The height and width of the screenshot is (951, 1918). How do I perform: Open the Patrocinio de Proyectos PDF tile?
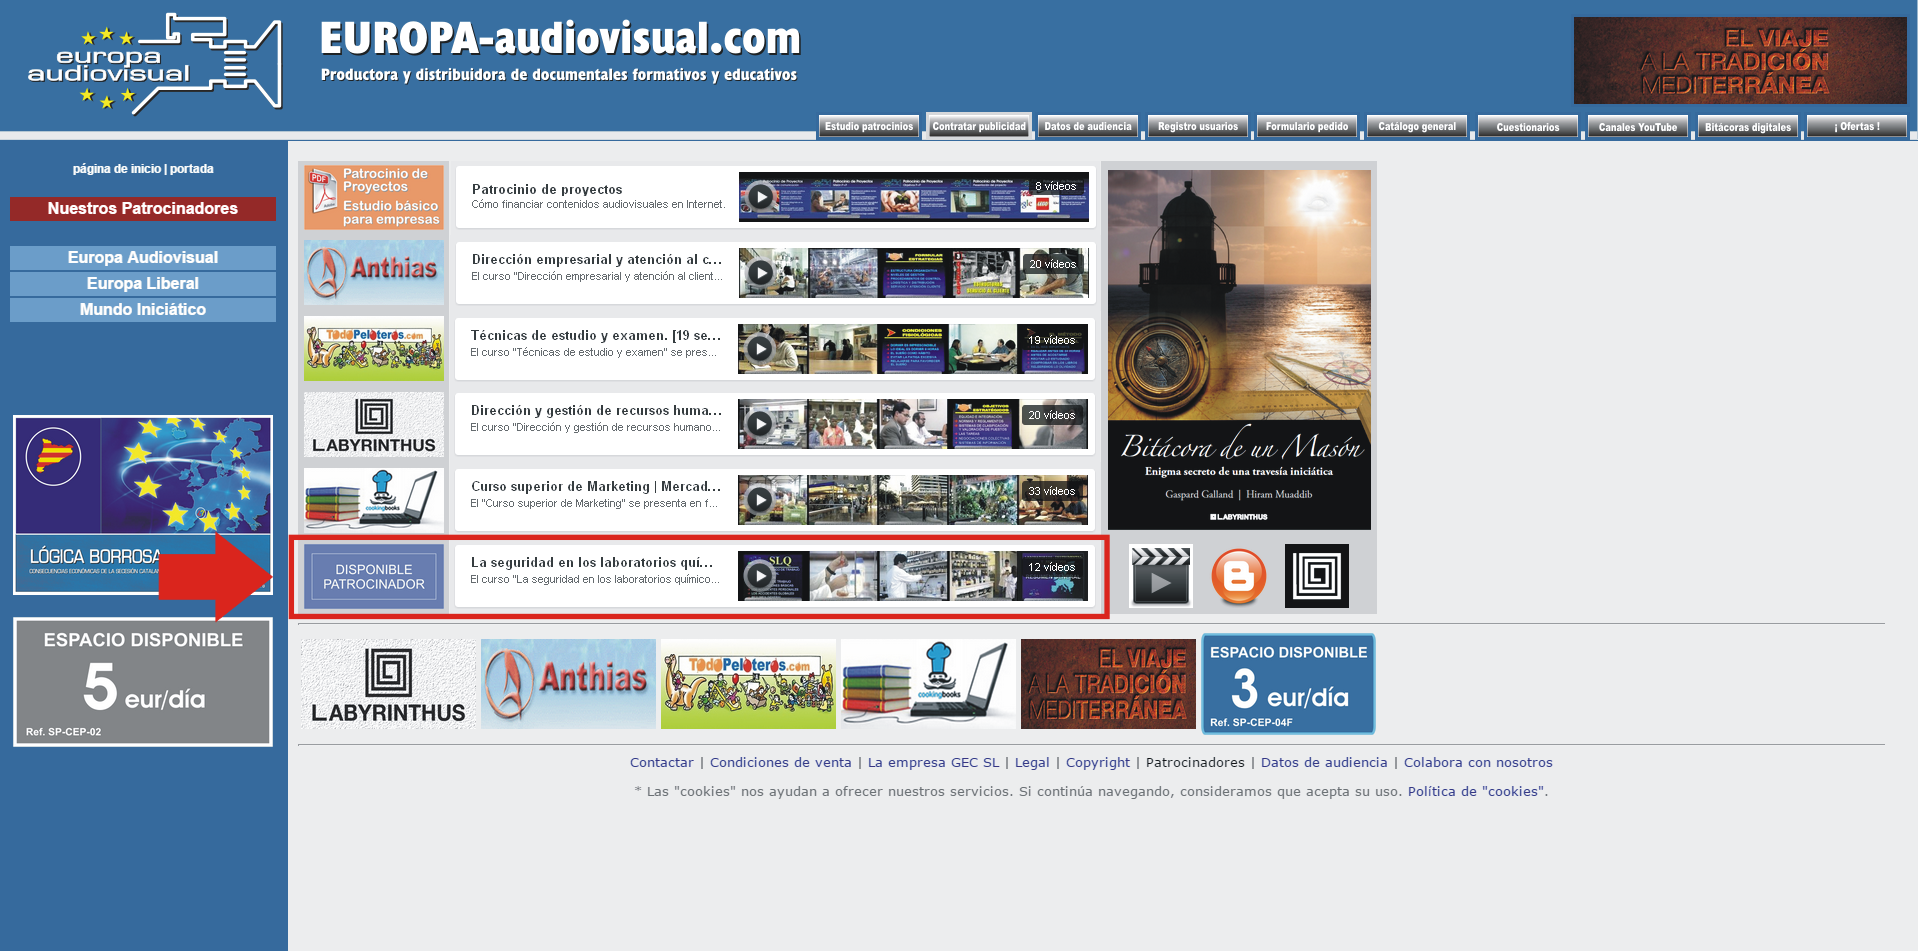pyautogui.click(x=374, y=197)
